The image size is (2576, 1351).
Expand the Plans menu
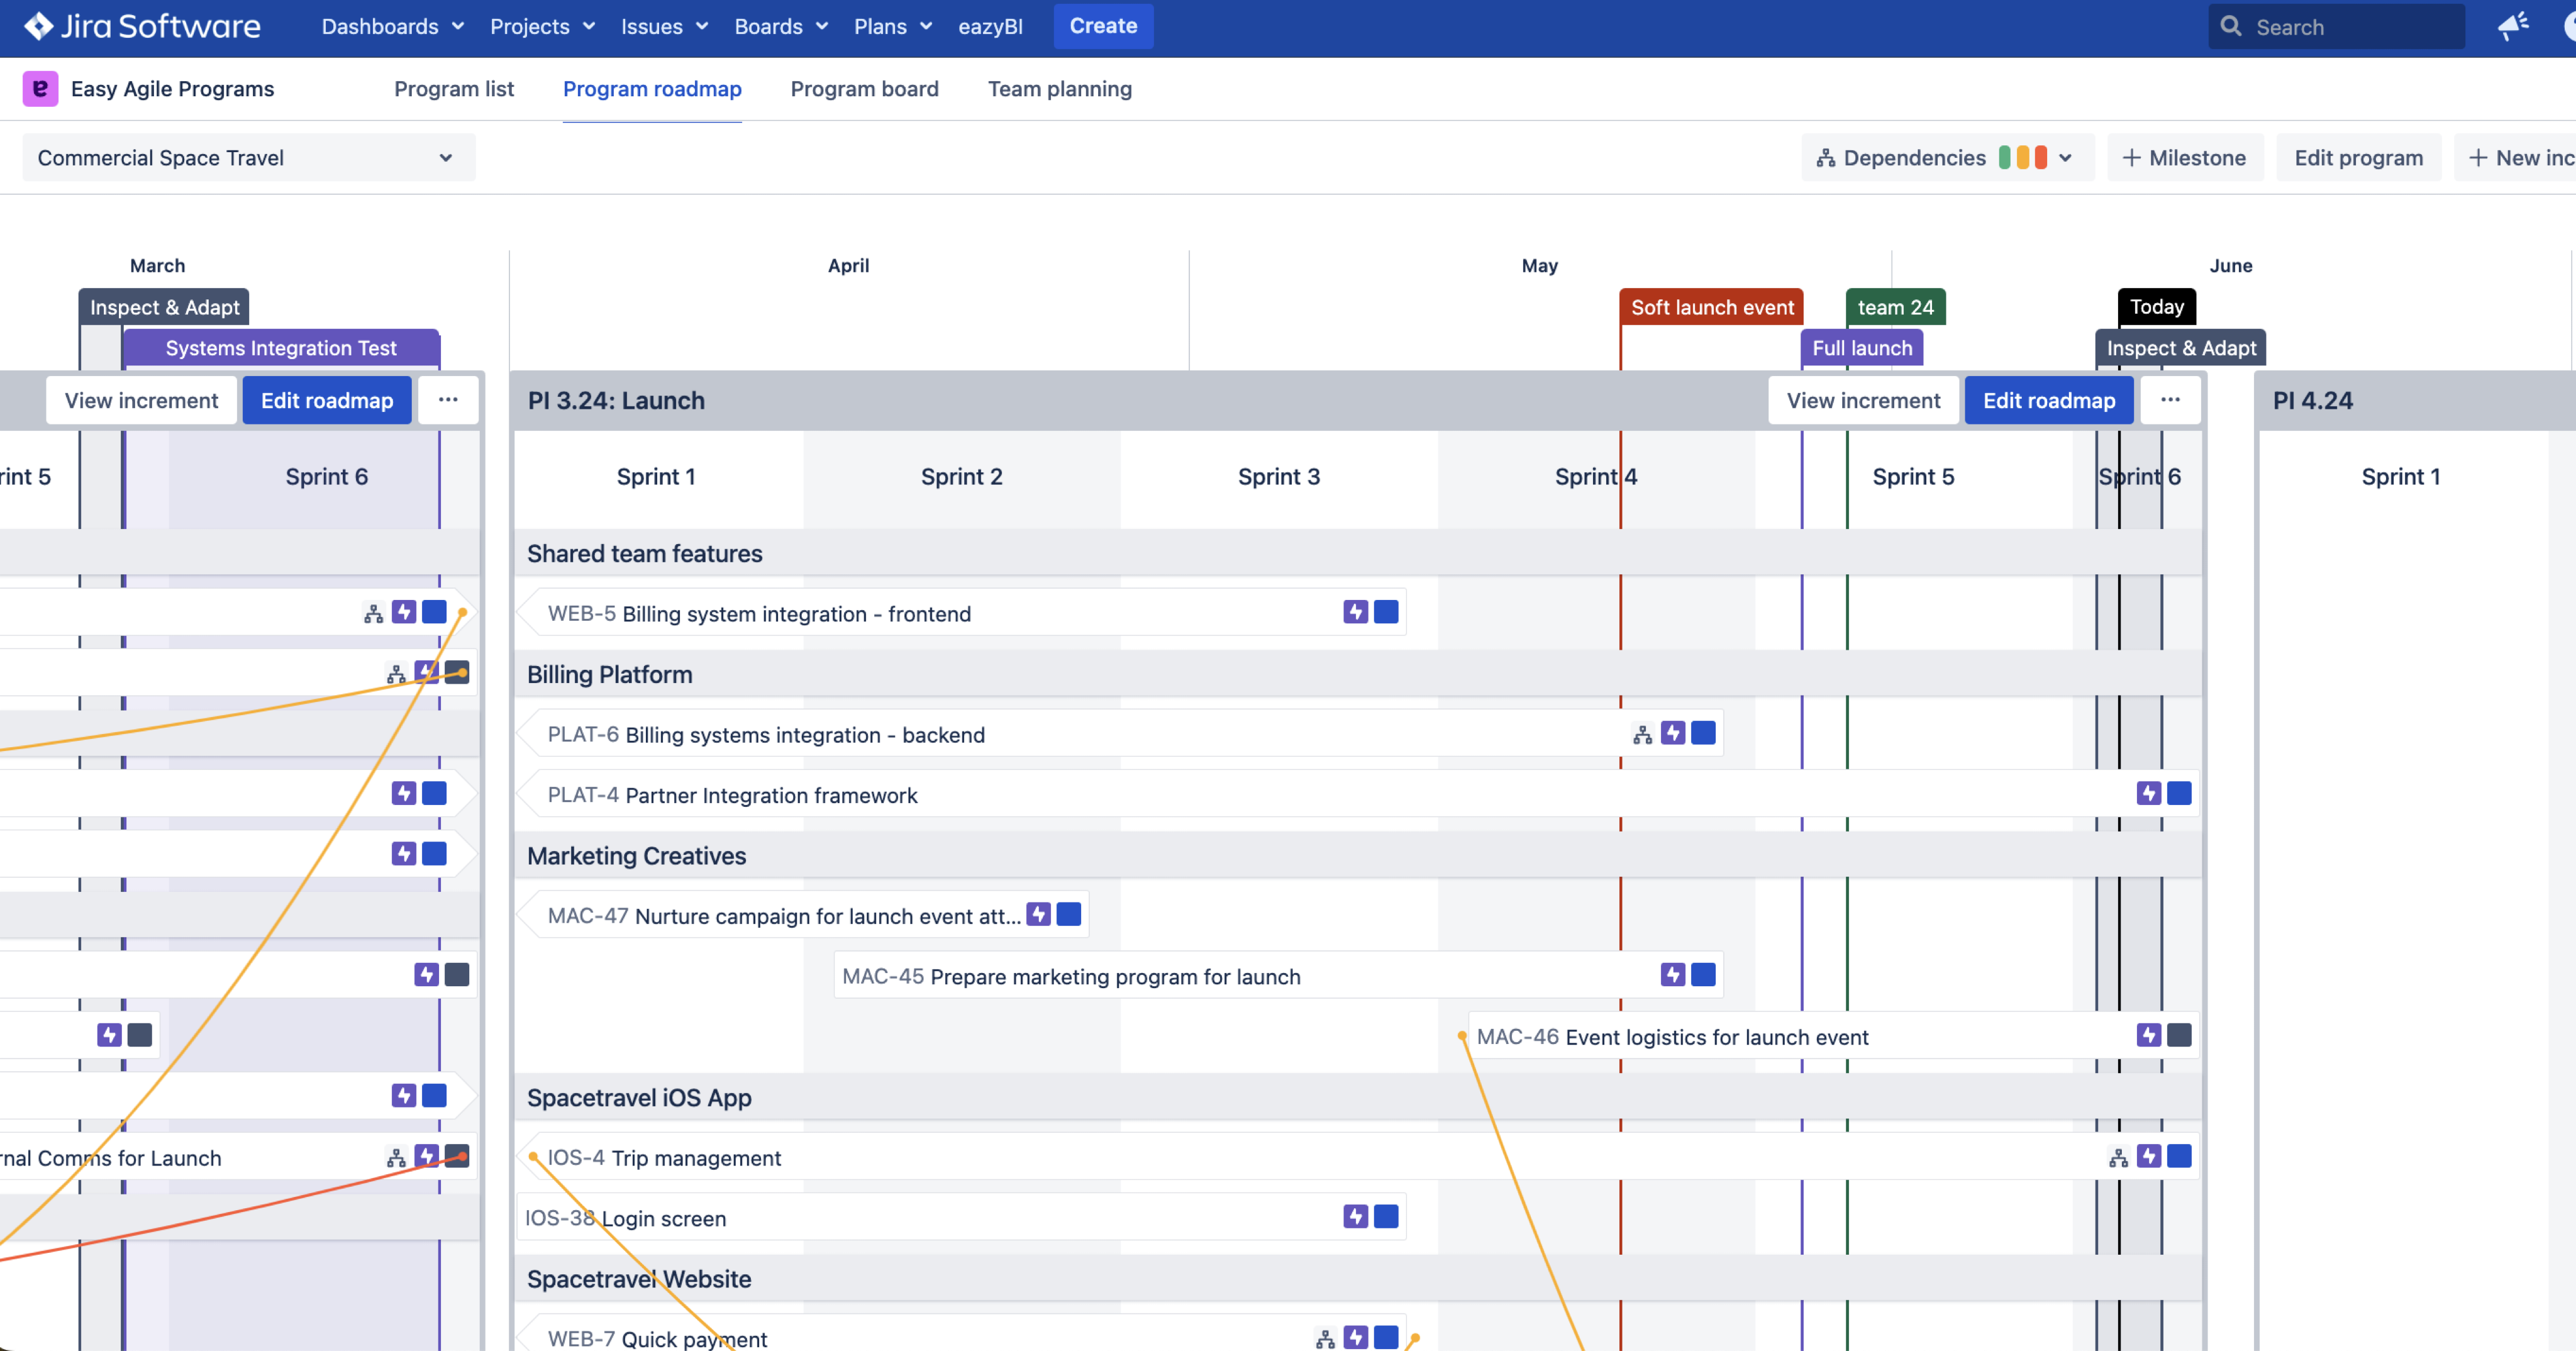coord(893,26)
